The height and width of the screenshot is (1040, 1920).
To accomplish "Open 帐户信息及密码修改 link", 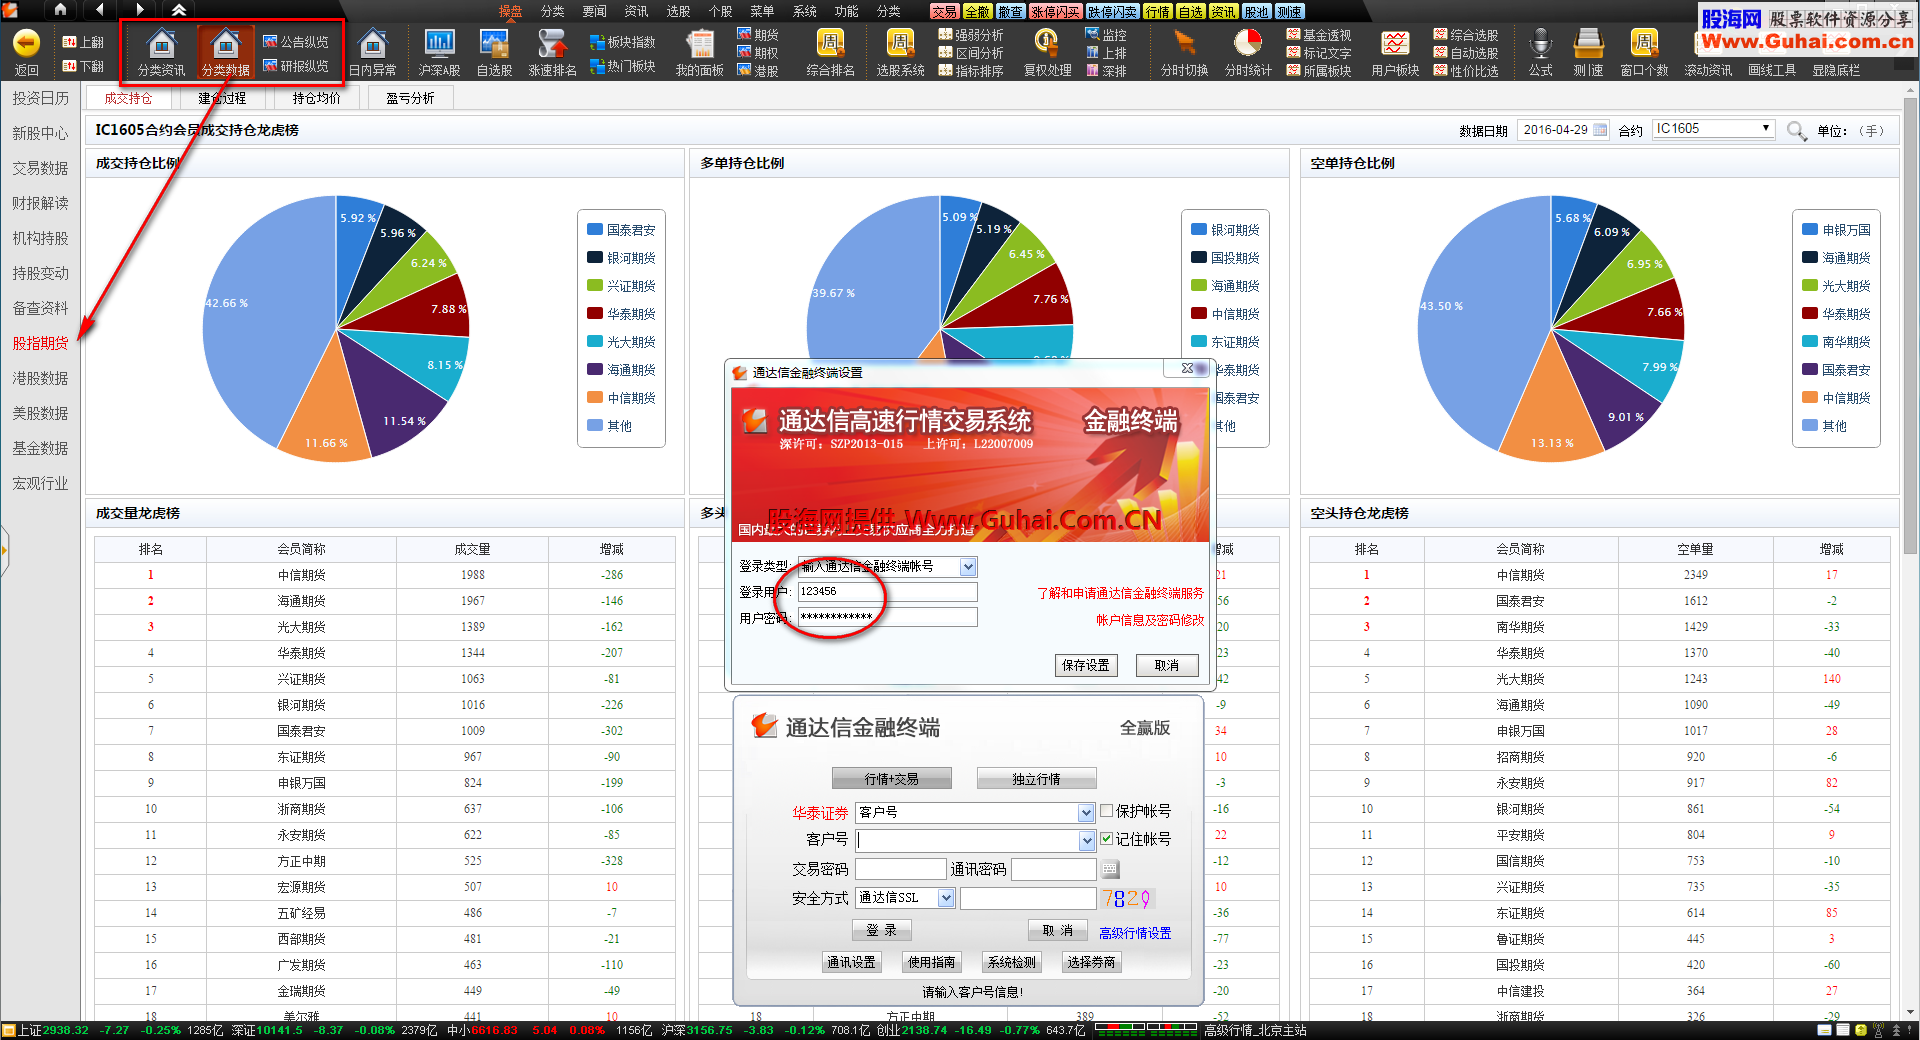I will coord(1150,620).
